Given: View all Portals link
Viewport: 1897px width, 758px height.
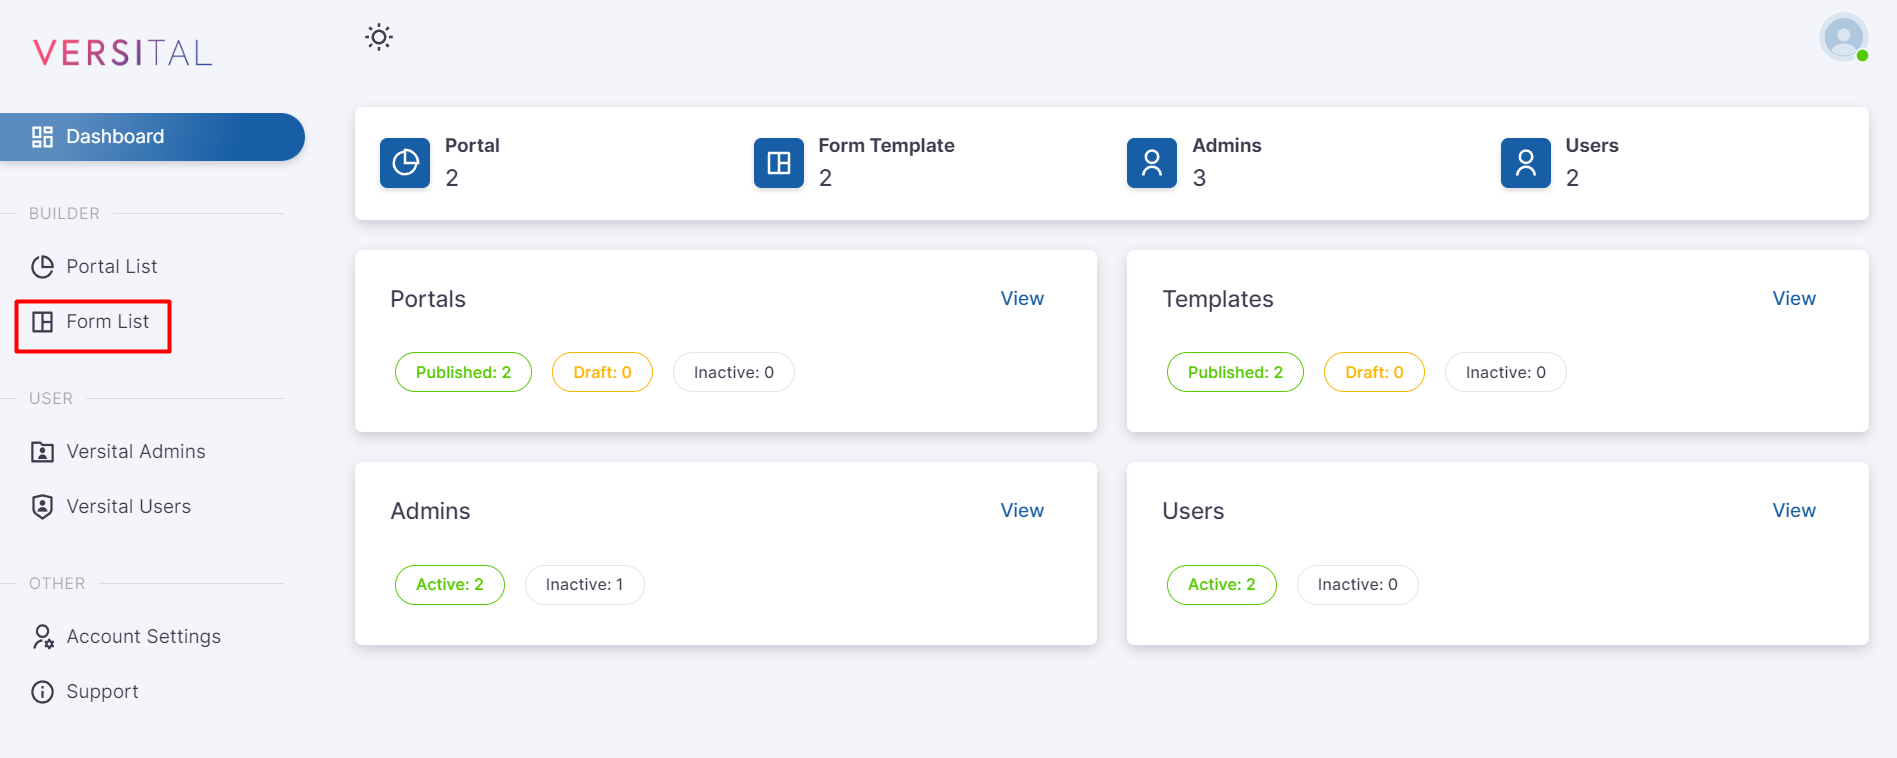Looking at the screenshot, I should [1022, 299].
